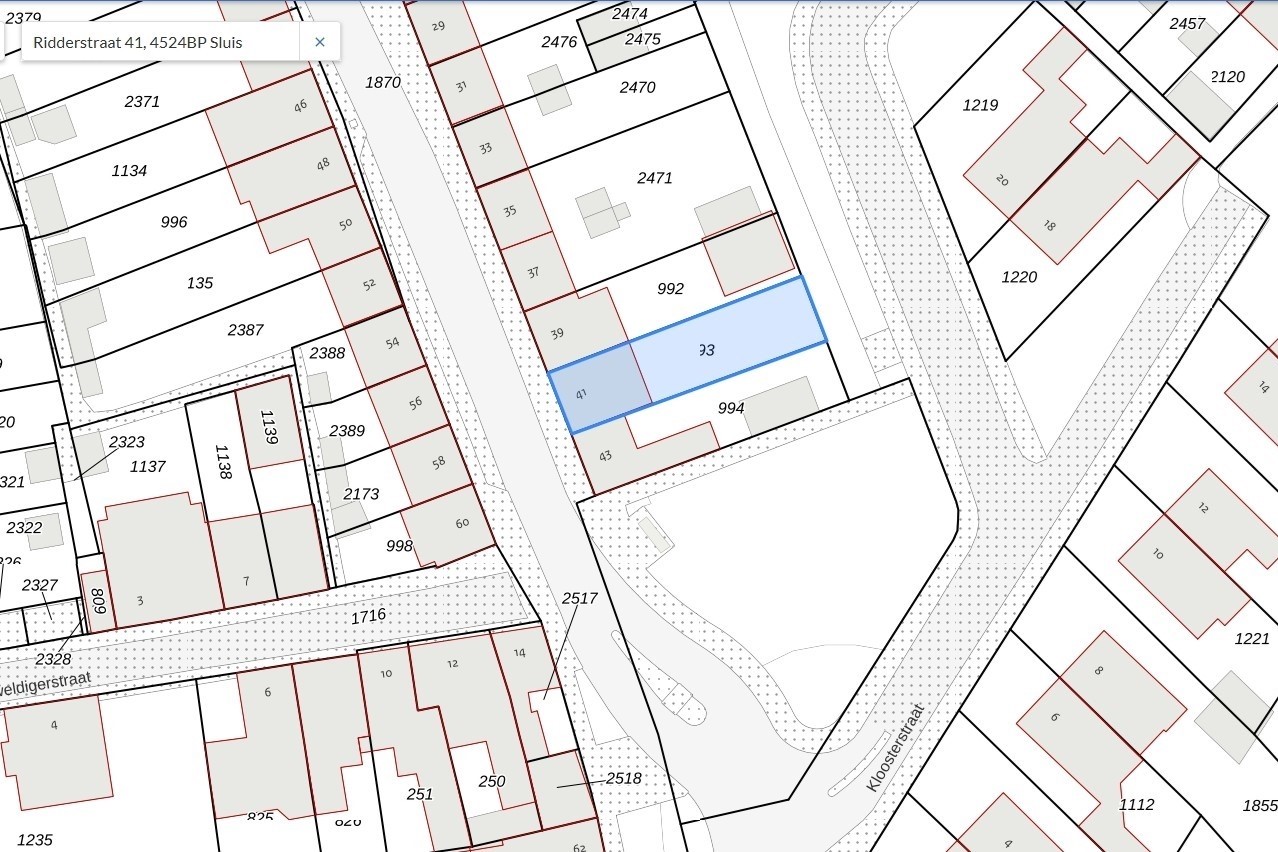
Task: Select building number 20
Action: 1002,180
